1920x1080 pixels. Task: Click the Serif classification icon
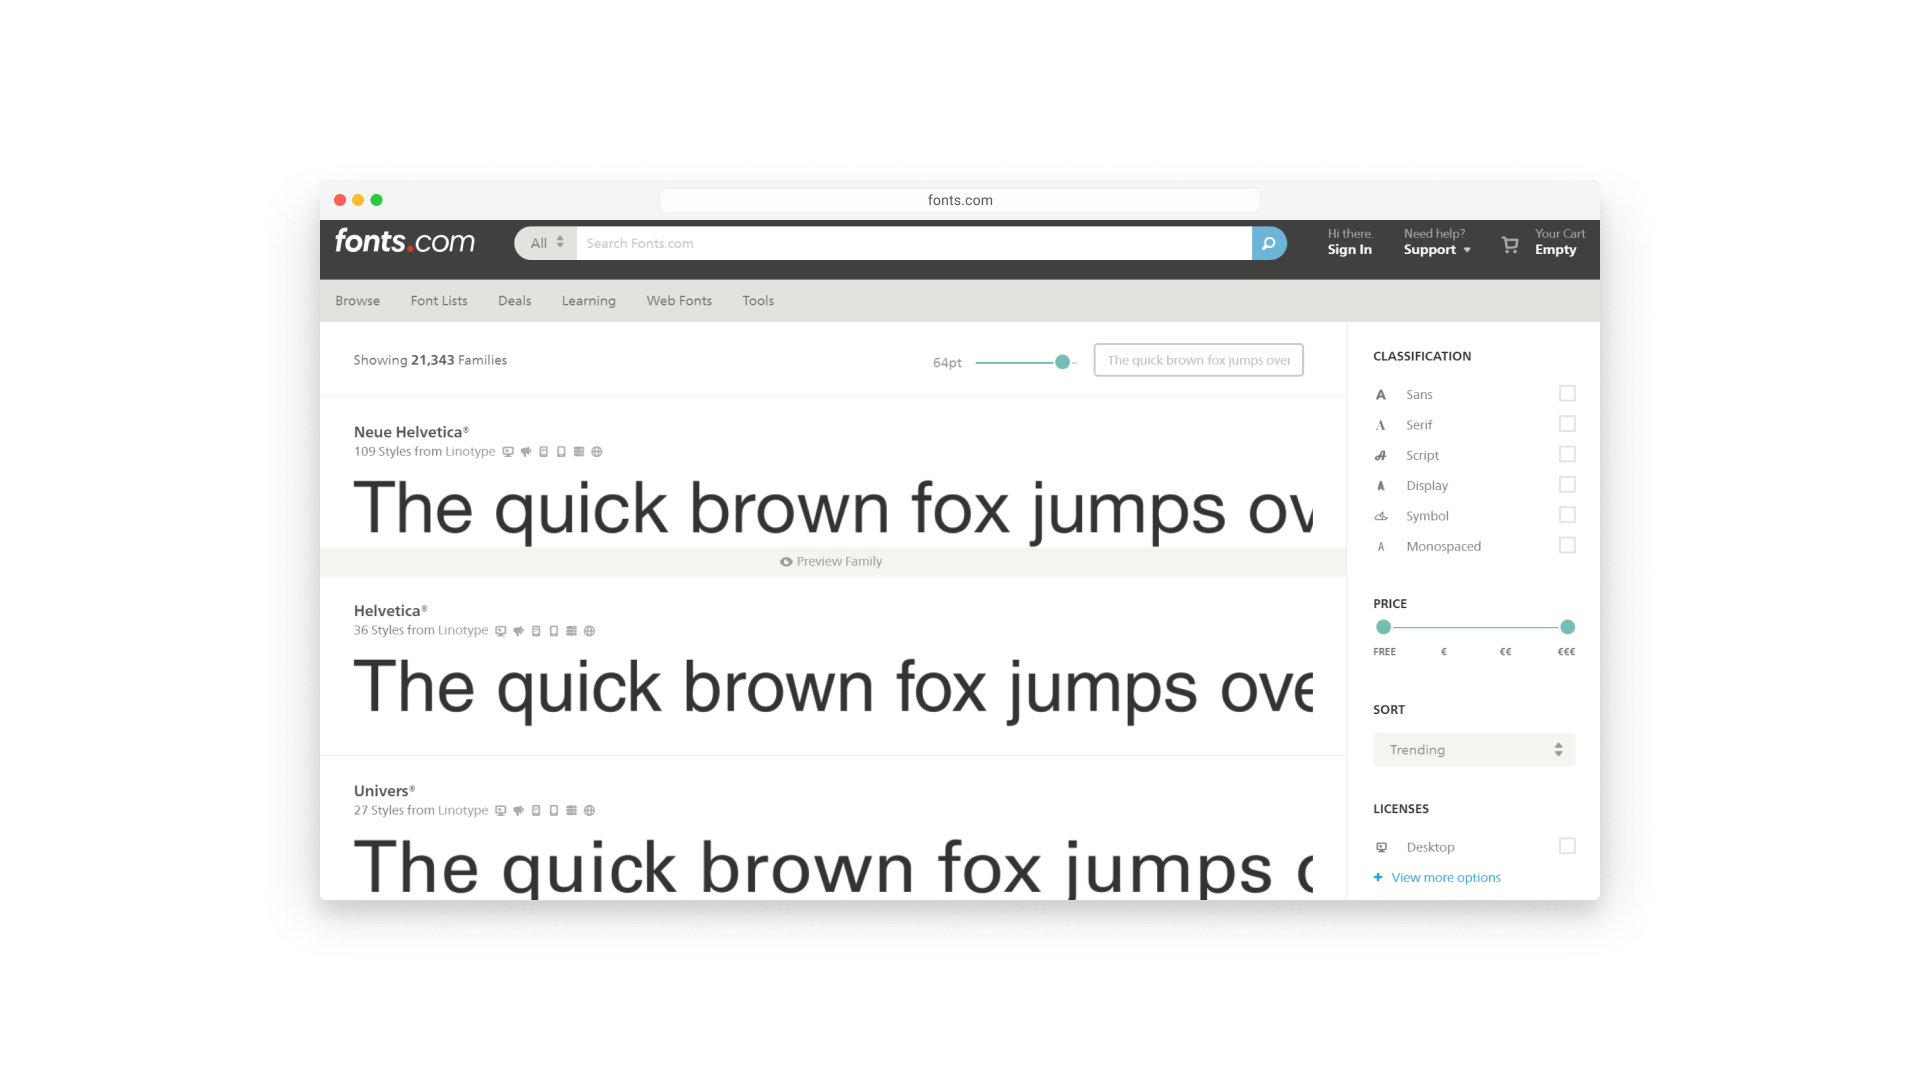[x=1381, y=425]
